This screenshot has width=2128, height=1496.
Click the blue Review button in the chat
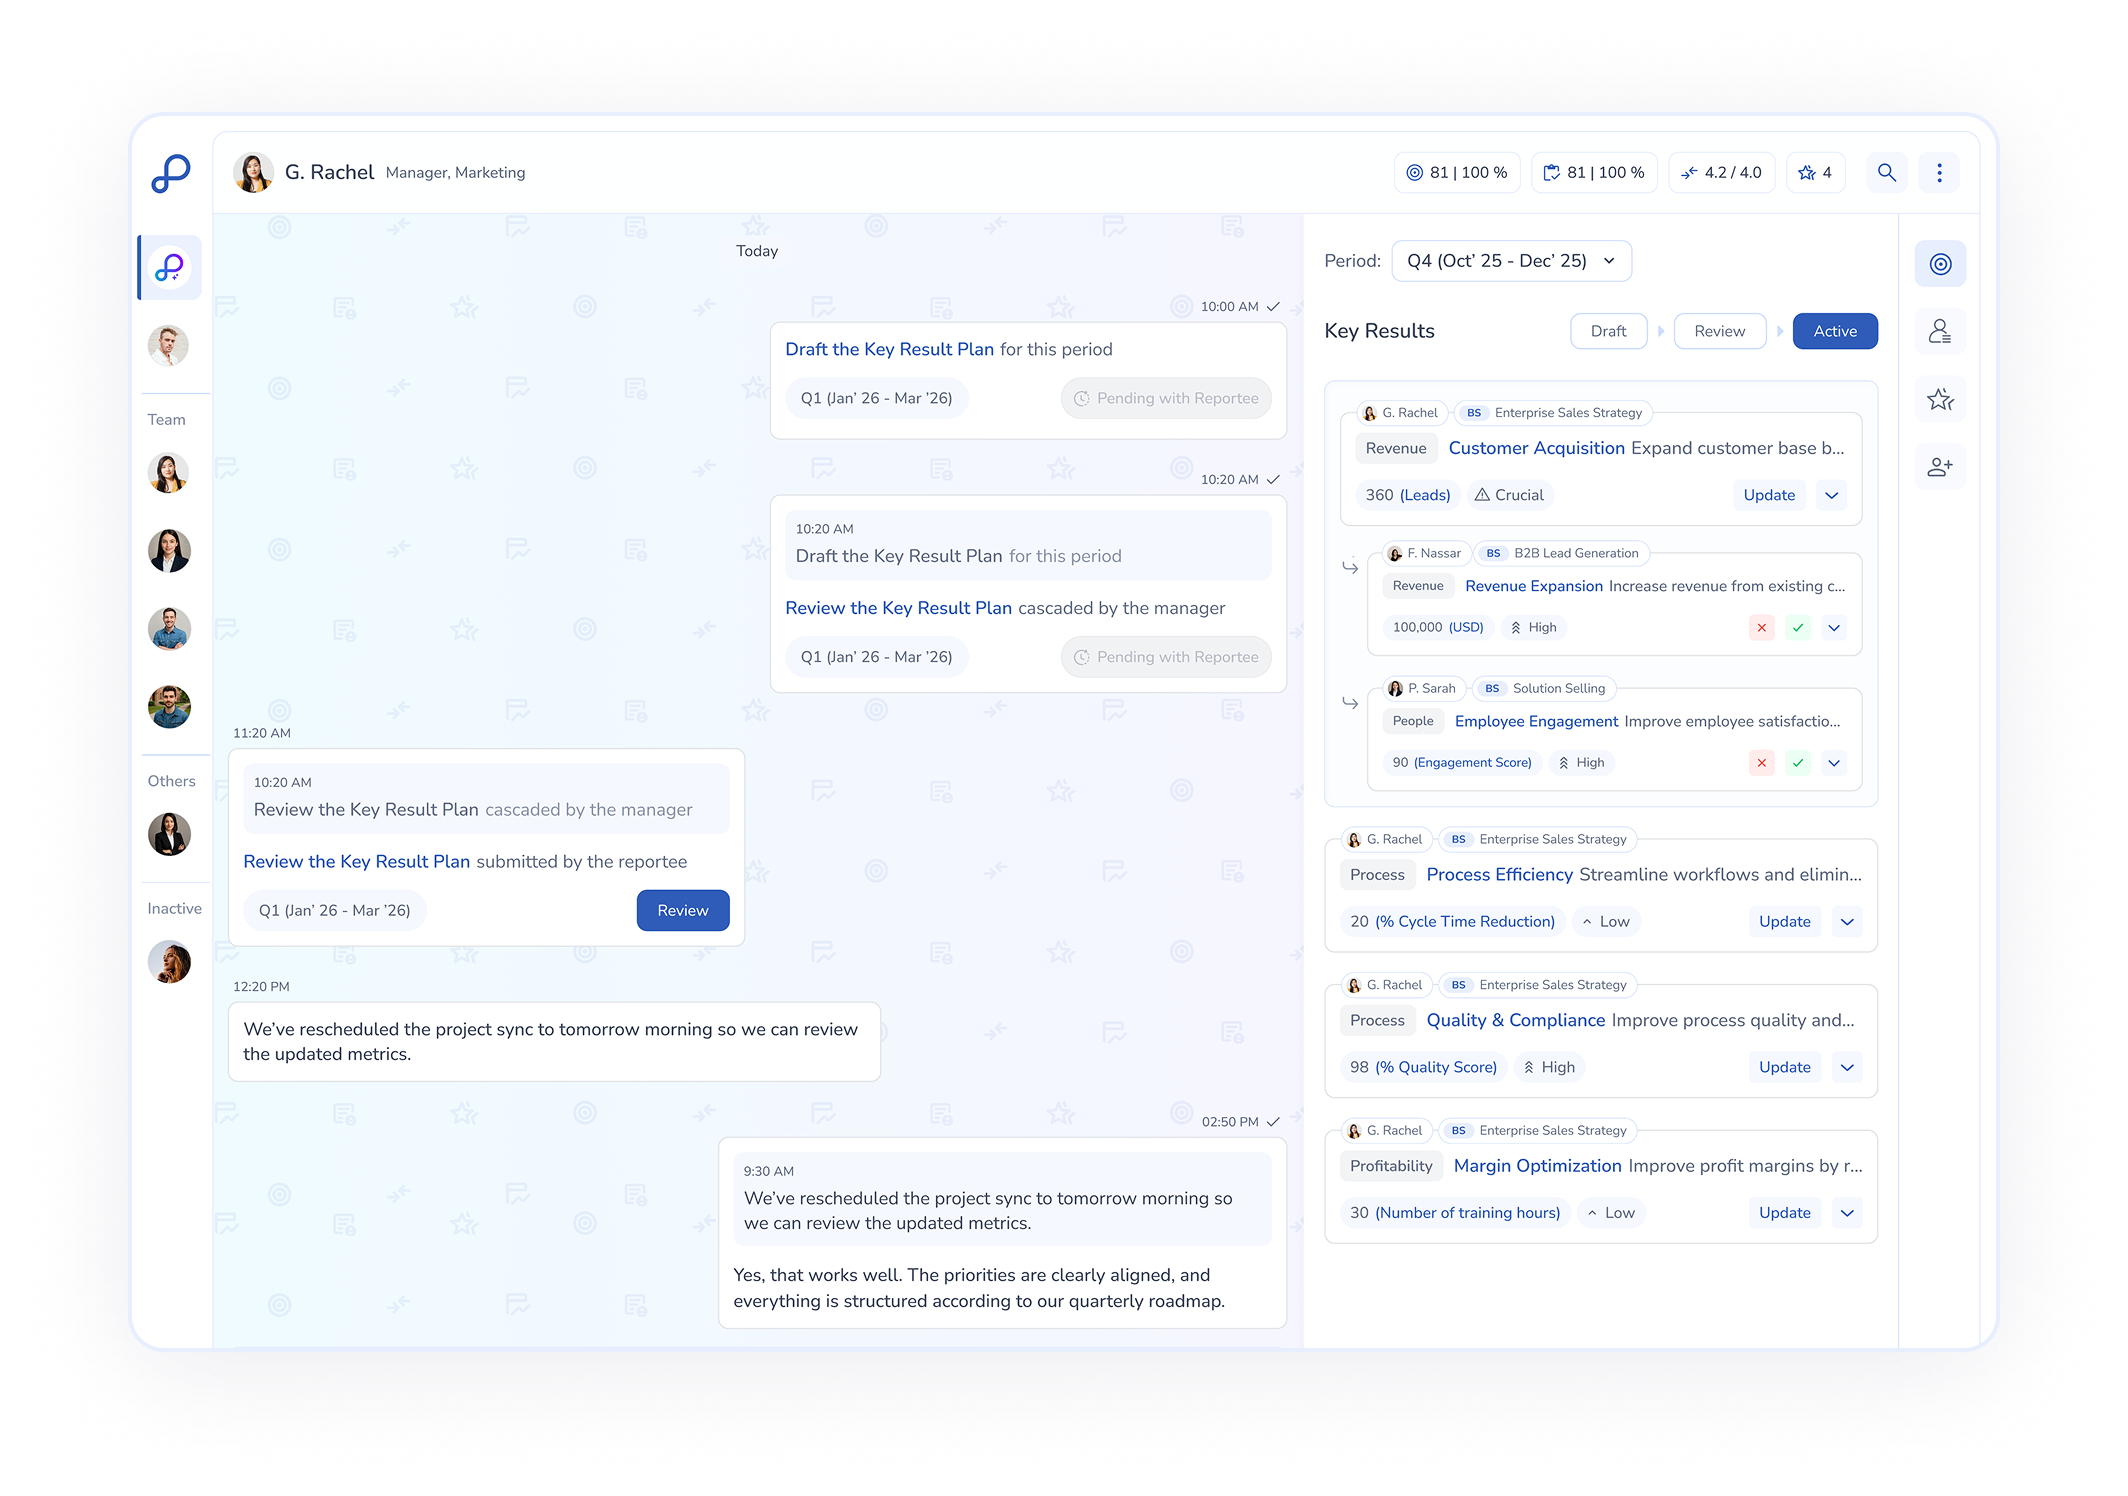682,910
